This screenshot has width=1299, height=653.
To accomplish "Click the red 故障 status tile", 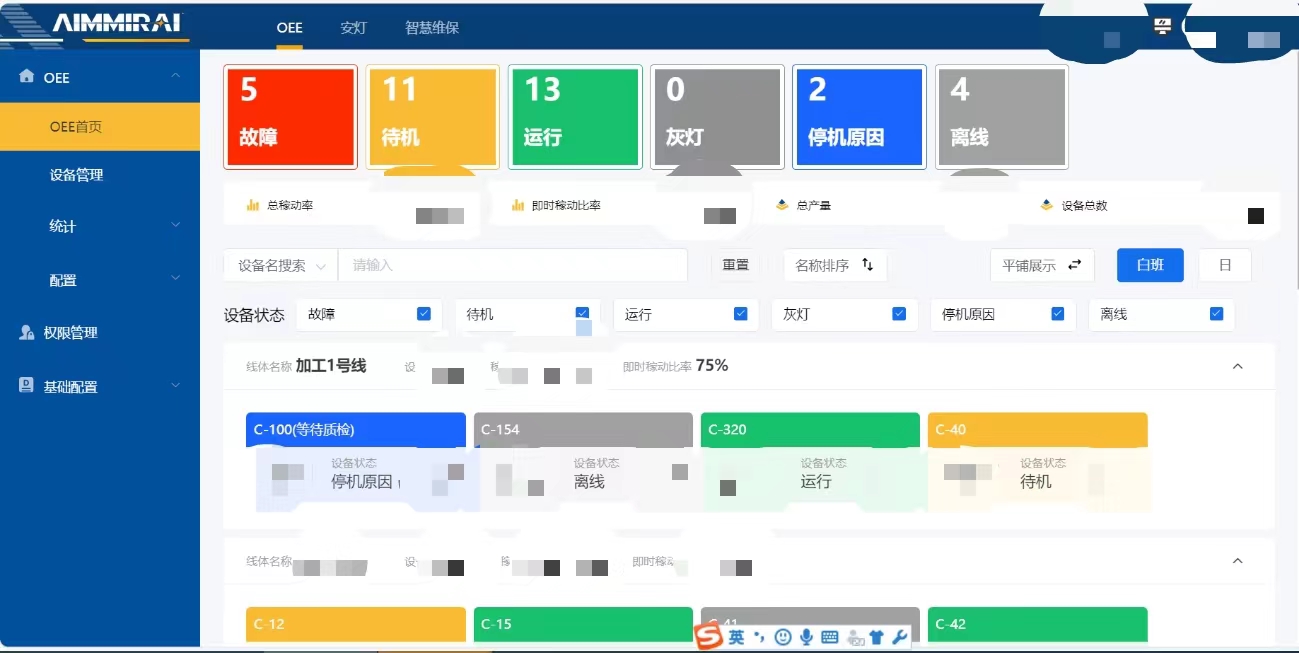I will tap(290, 117).
